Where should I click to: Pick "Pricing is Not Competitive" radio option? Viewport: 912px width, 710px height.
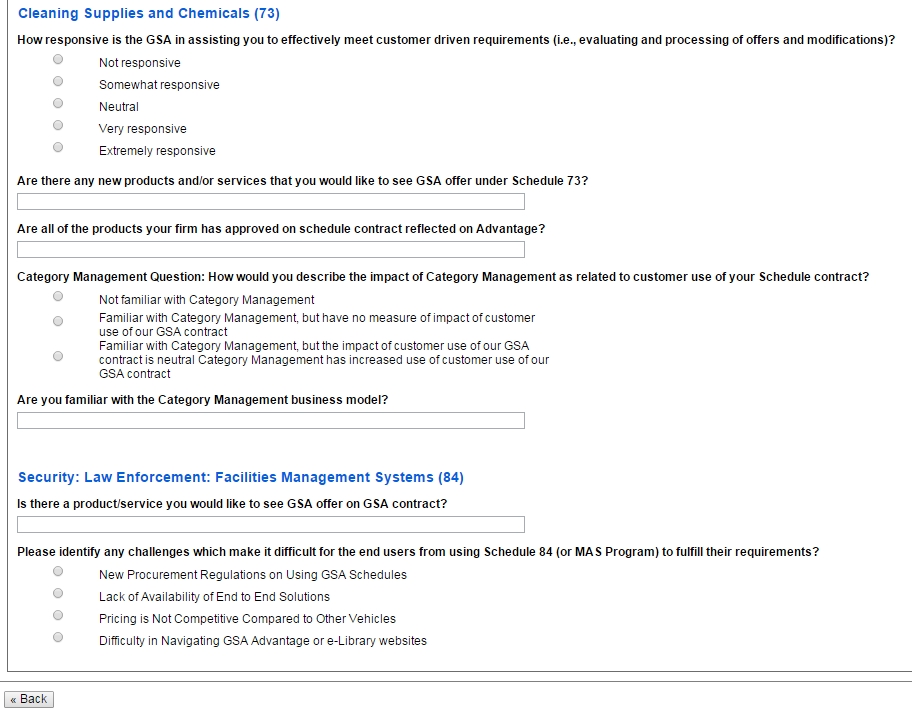pos(58,616)
